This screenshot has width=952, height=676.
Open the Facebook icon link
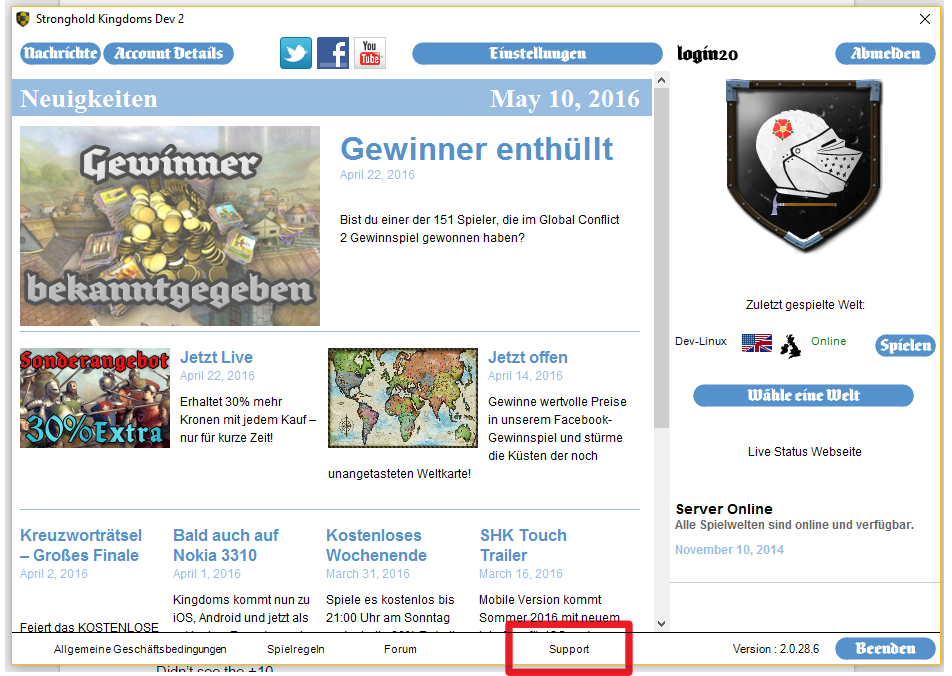[333, 53]
